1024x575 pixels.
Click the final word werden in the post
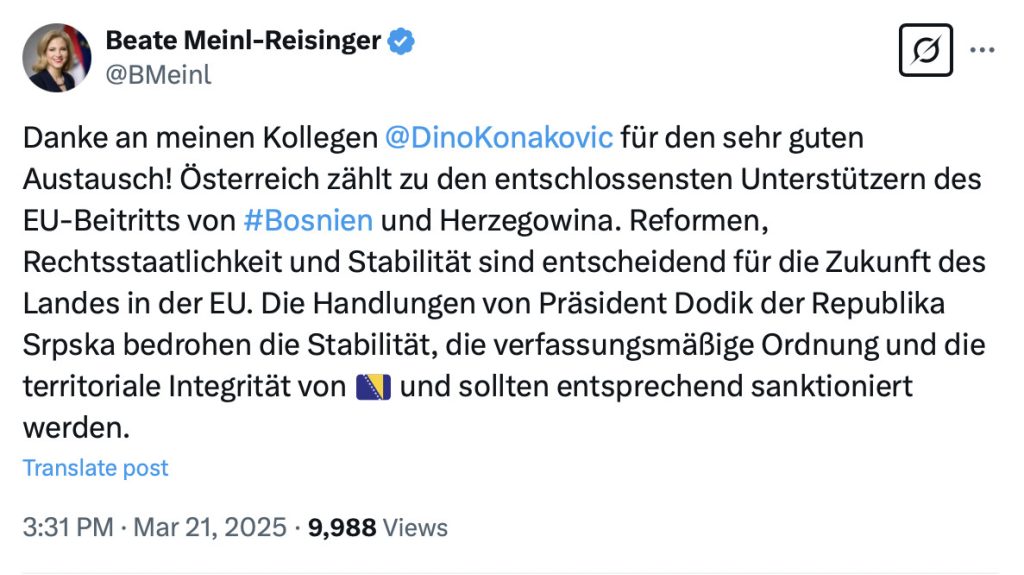point(74,427)
